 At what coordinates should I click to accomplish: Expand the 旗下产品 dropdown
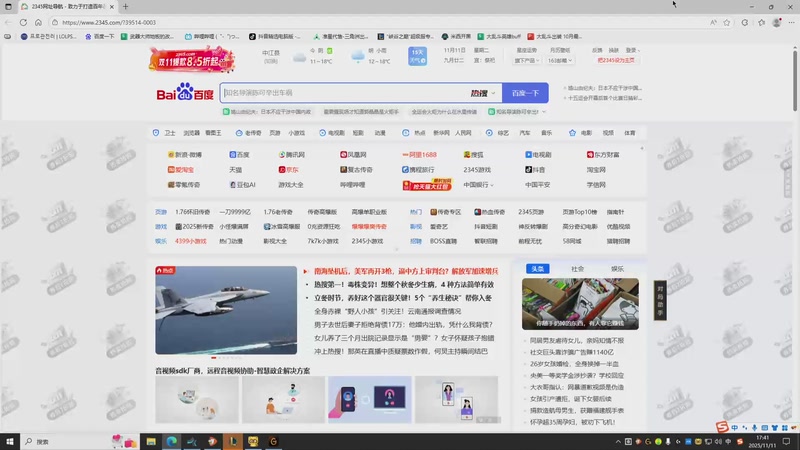527,60
